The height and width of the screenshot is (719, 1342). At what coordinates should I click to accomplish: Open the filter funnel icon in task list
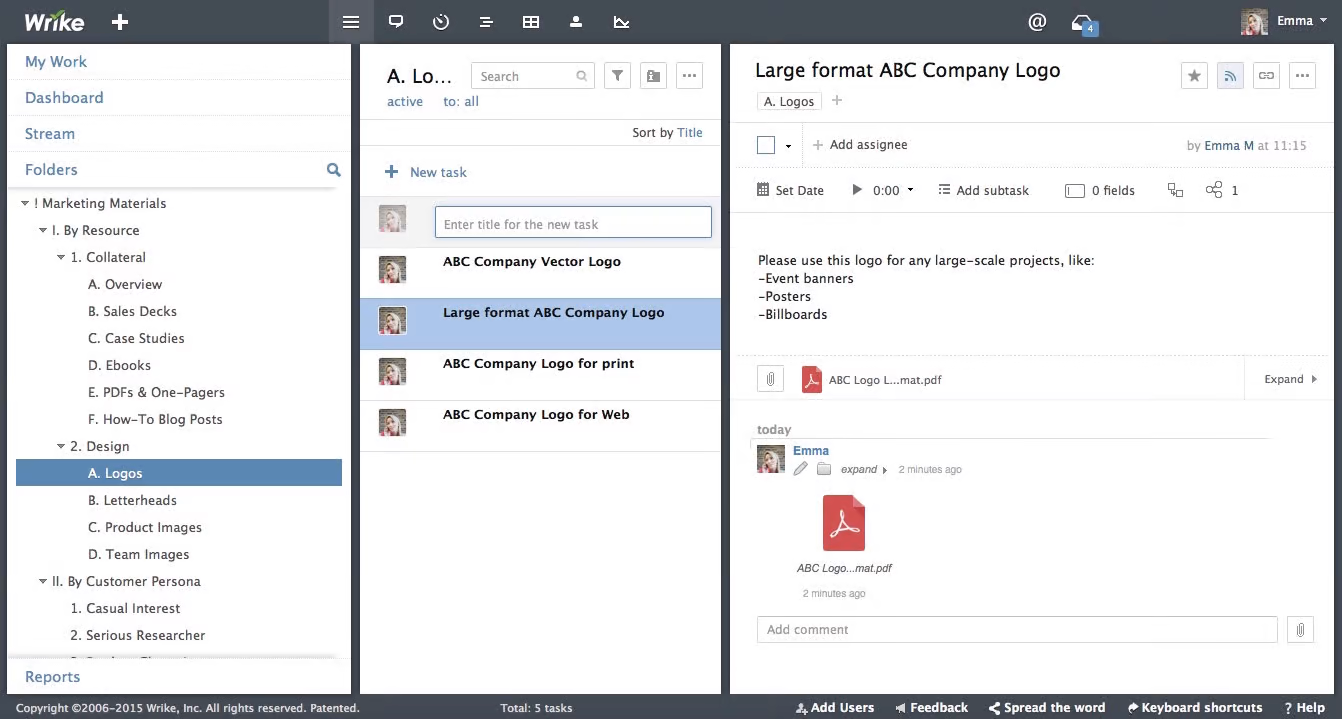(618, 76)
